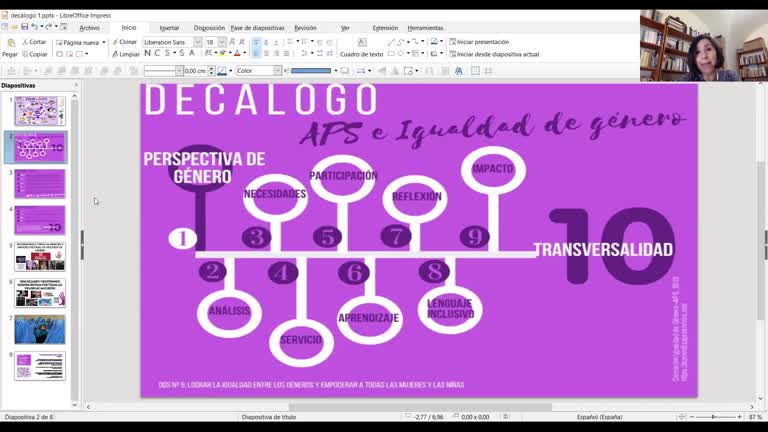Decrease font size with the smaller A icon
The height and width of the screenshot is (432, 768).
[x=241, y=42]
